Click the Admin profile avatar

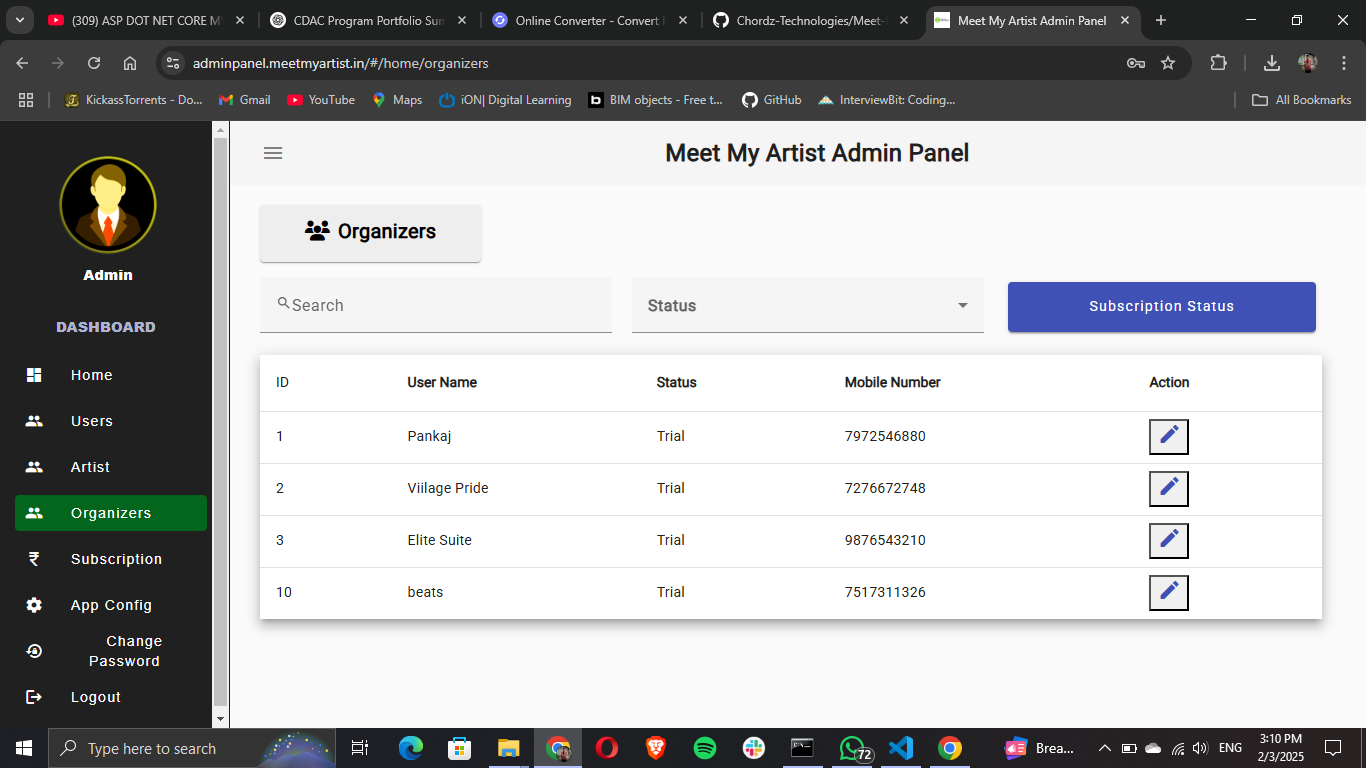tap(108, 205)
